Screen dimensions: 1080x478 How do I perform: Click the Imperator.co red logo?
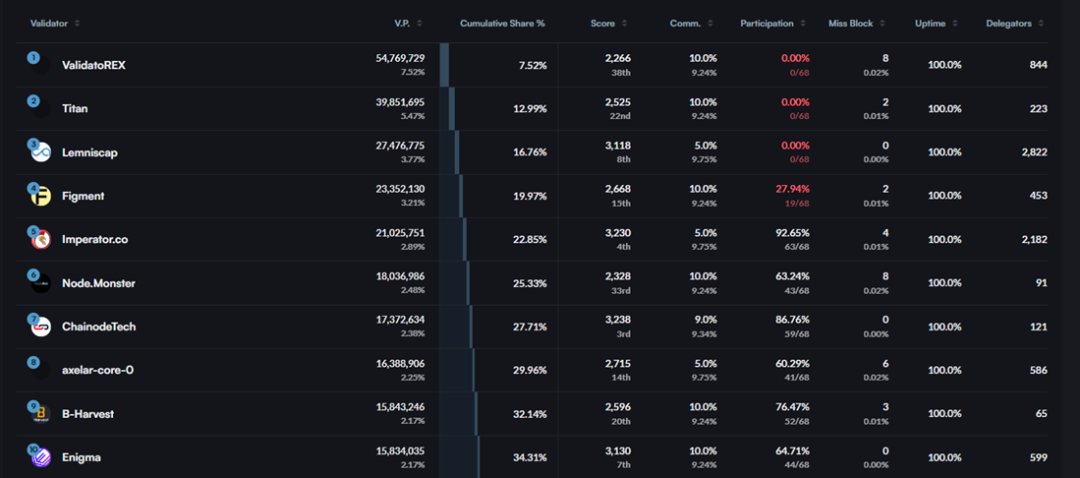[41, 240]
